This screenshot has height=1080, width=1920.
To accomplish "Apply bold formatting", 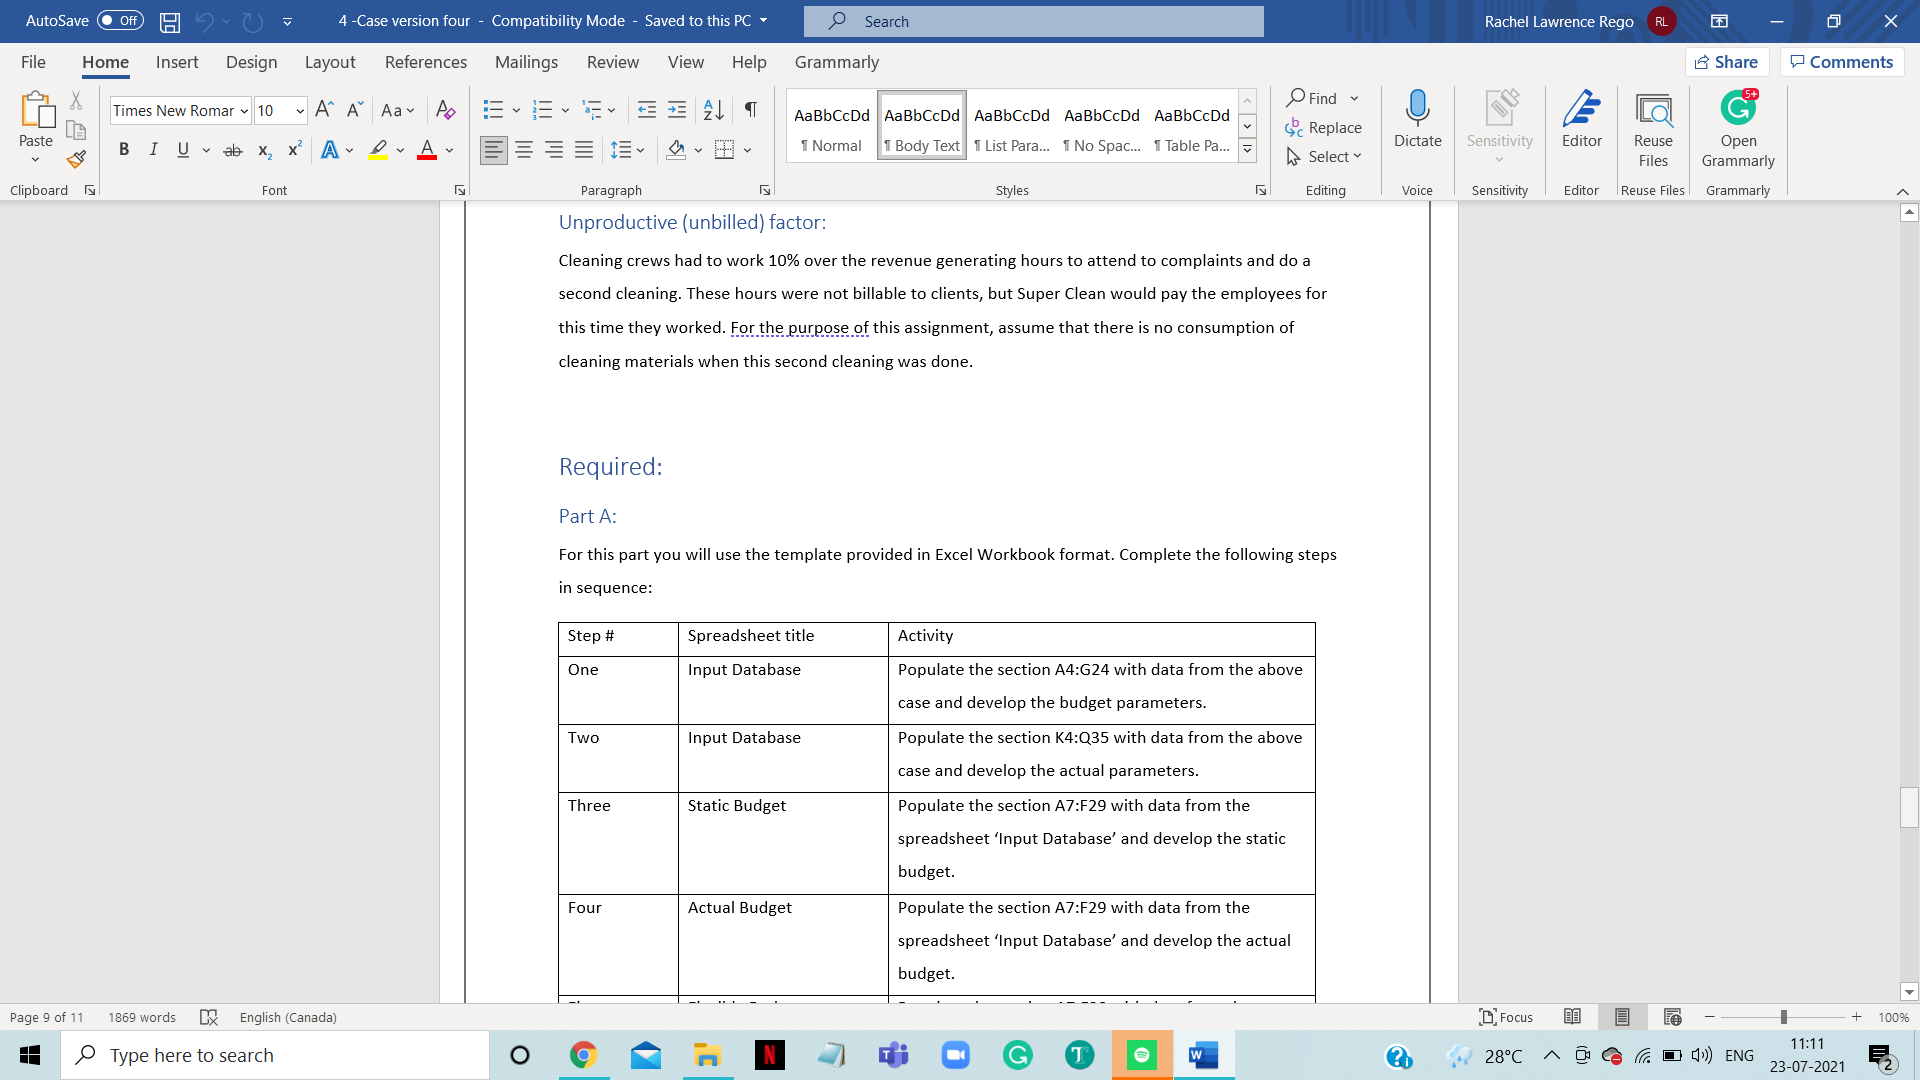I will (x=124, y=149).
